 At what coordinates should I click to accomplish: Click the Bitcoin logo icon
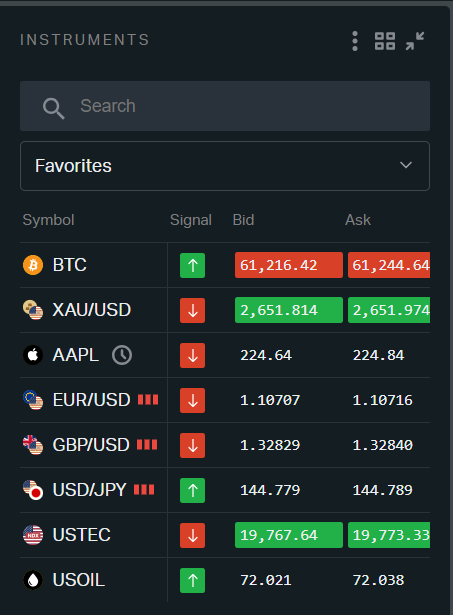(33, 265)
